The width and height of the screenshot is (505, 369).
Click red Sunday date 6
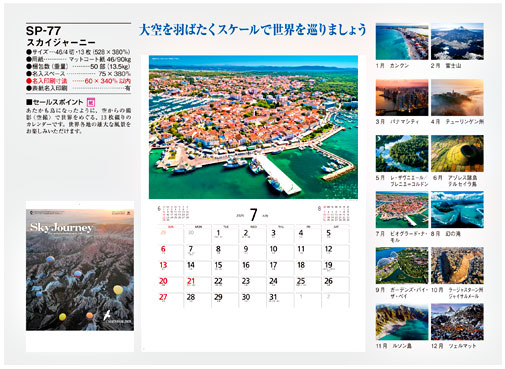pos(163,249)
